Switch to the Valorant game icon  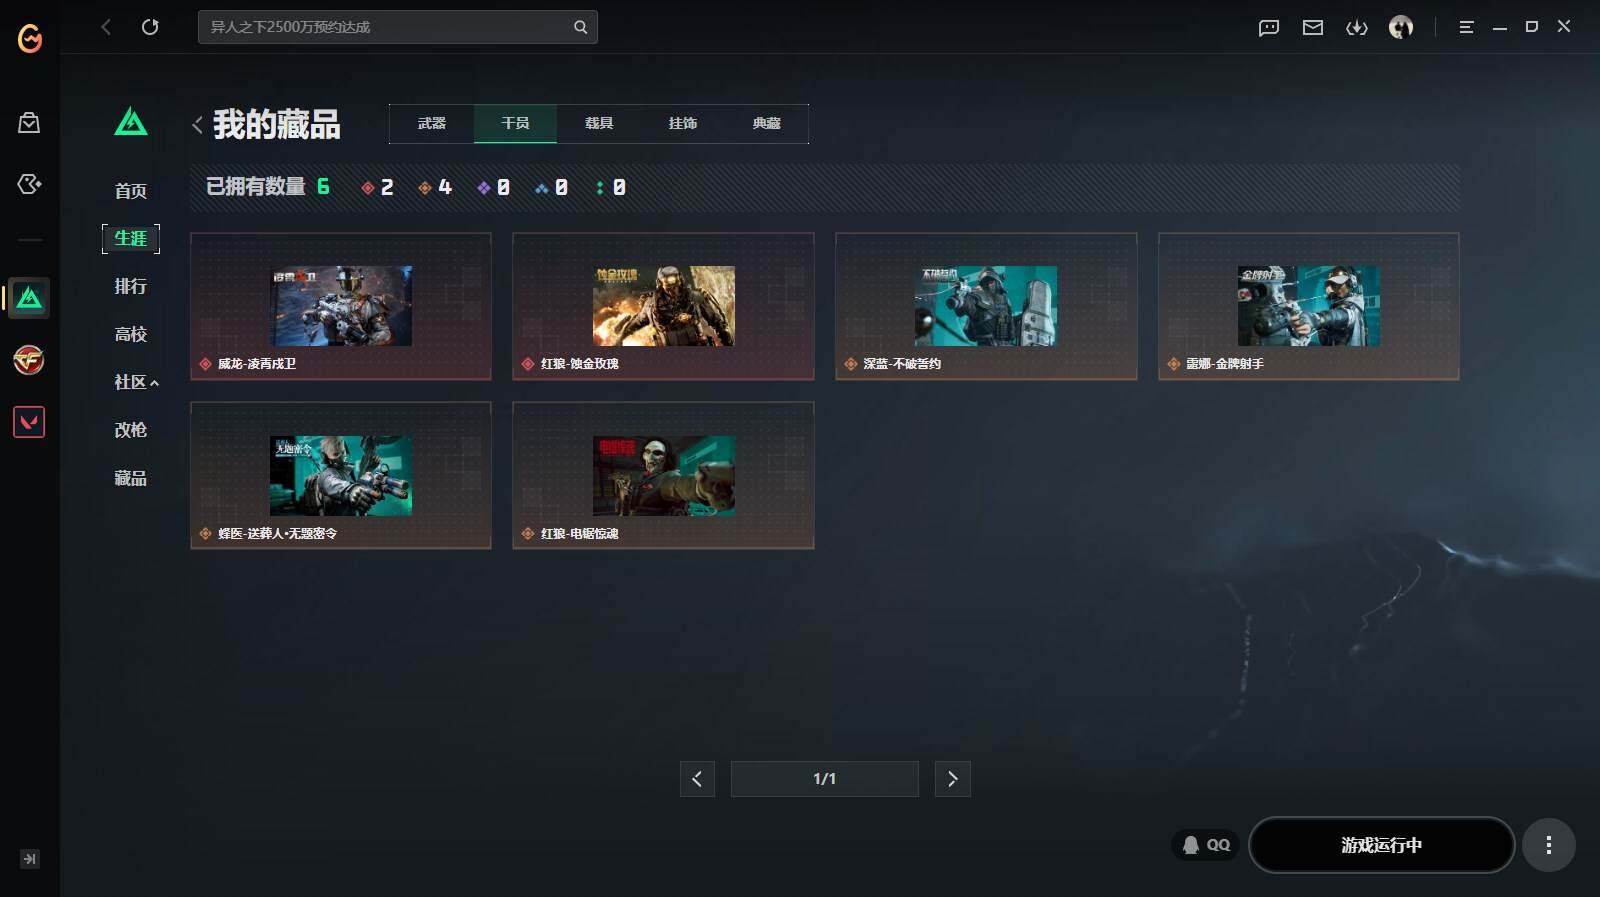[x=29, y=422]
